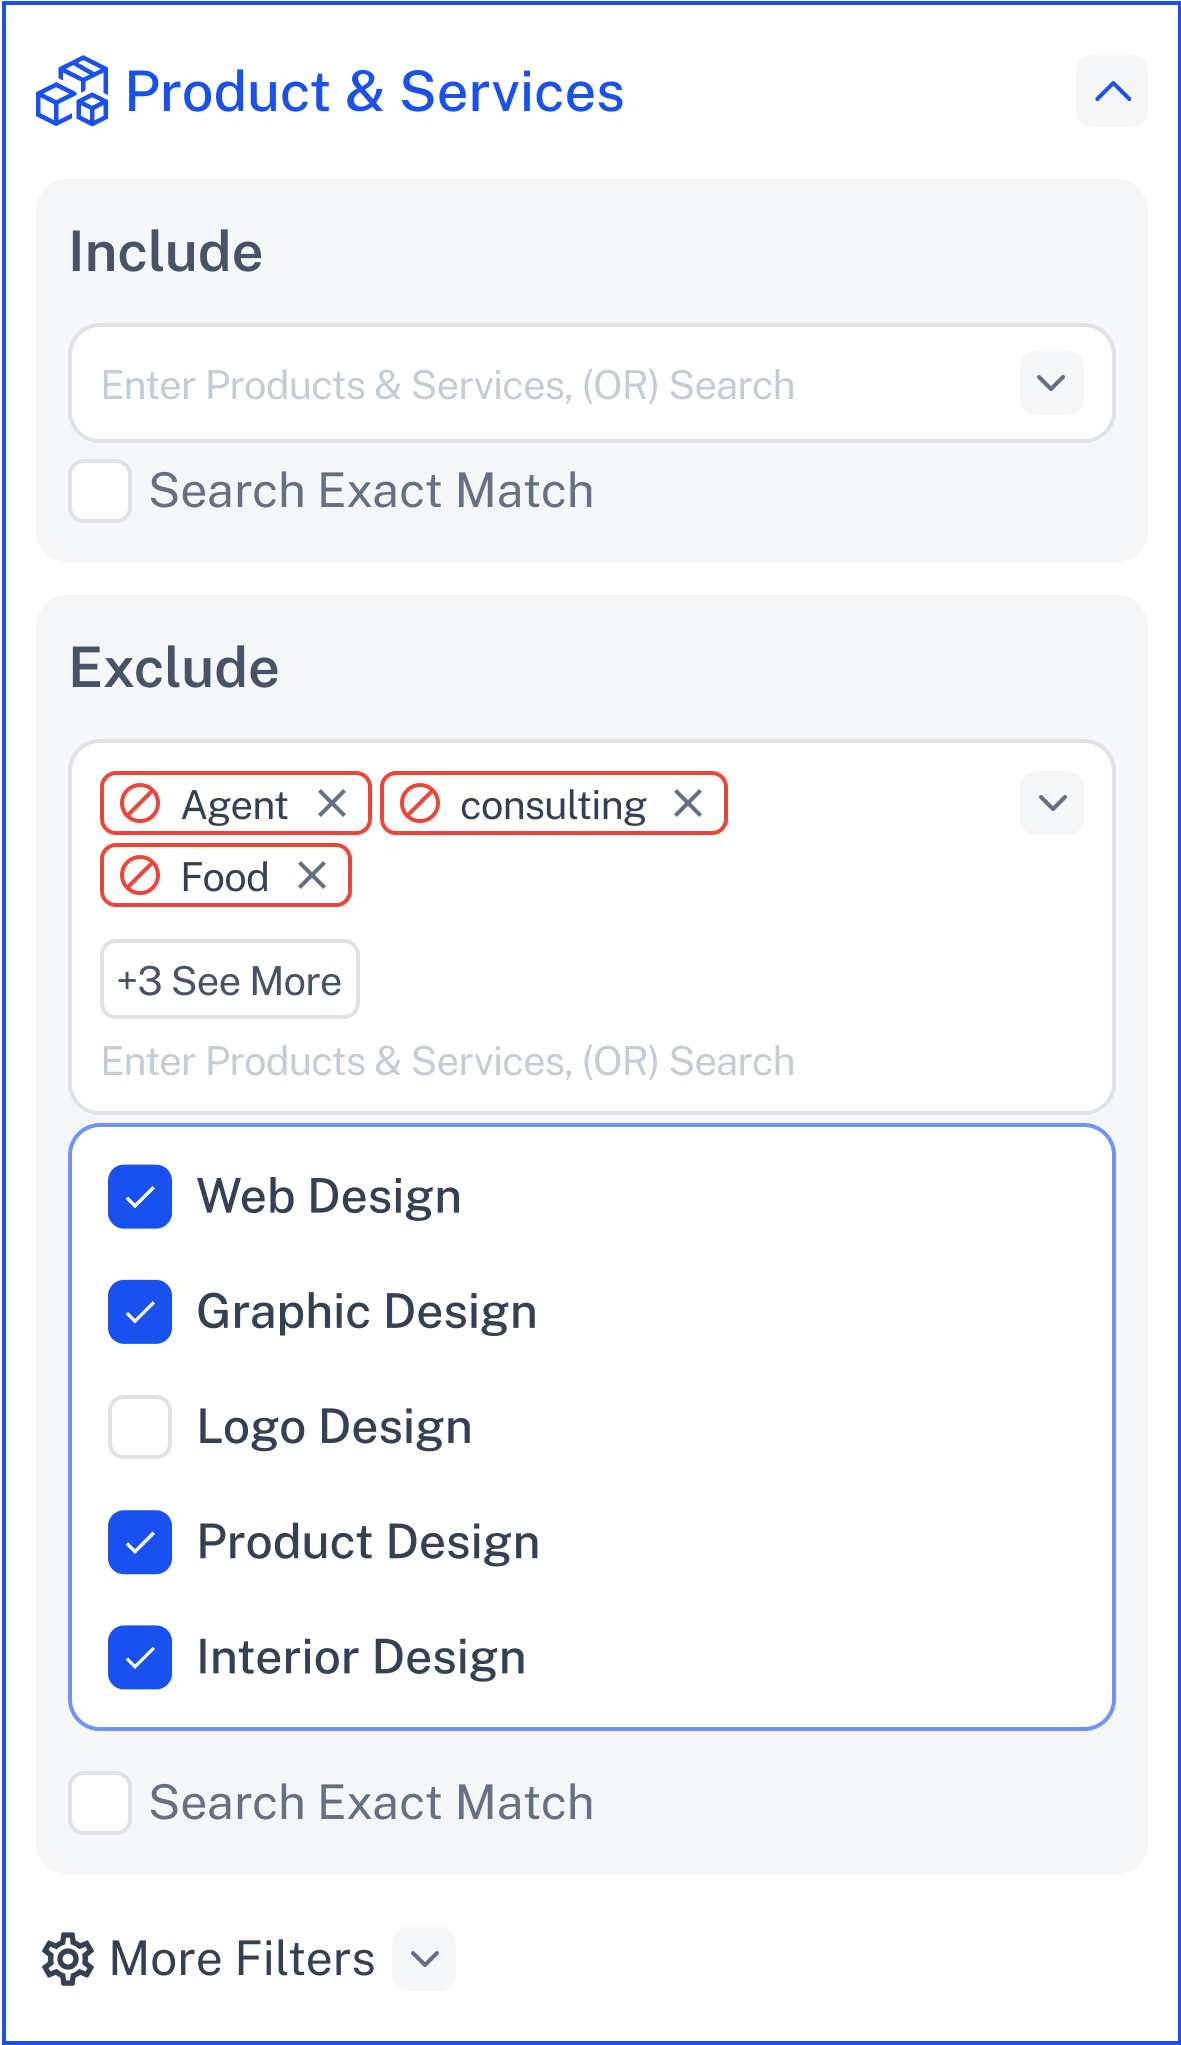Enable Search Exact Match under Exclude

tap(100, 1803)
